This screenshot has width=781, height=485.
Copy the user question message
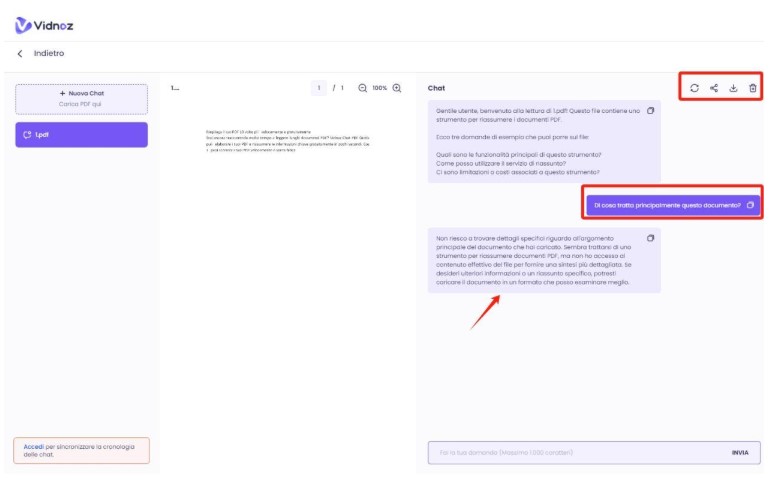(750, 205)
